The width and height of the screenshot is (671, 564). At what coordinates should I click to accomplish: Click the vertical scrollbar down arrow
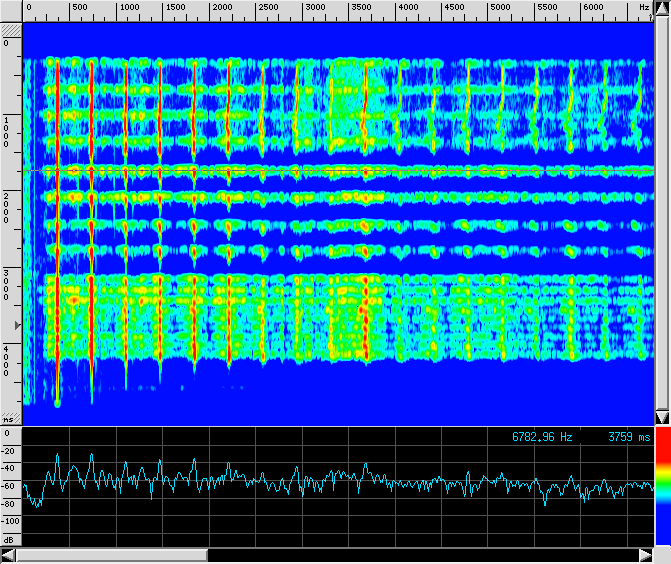[661, 417]
